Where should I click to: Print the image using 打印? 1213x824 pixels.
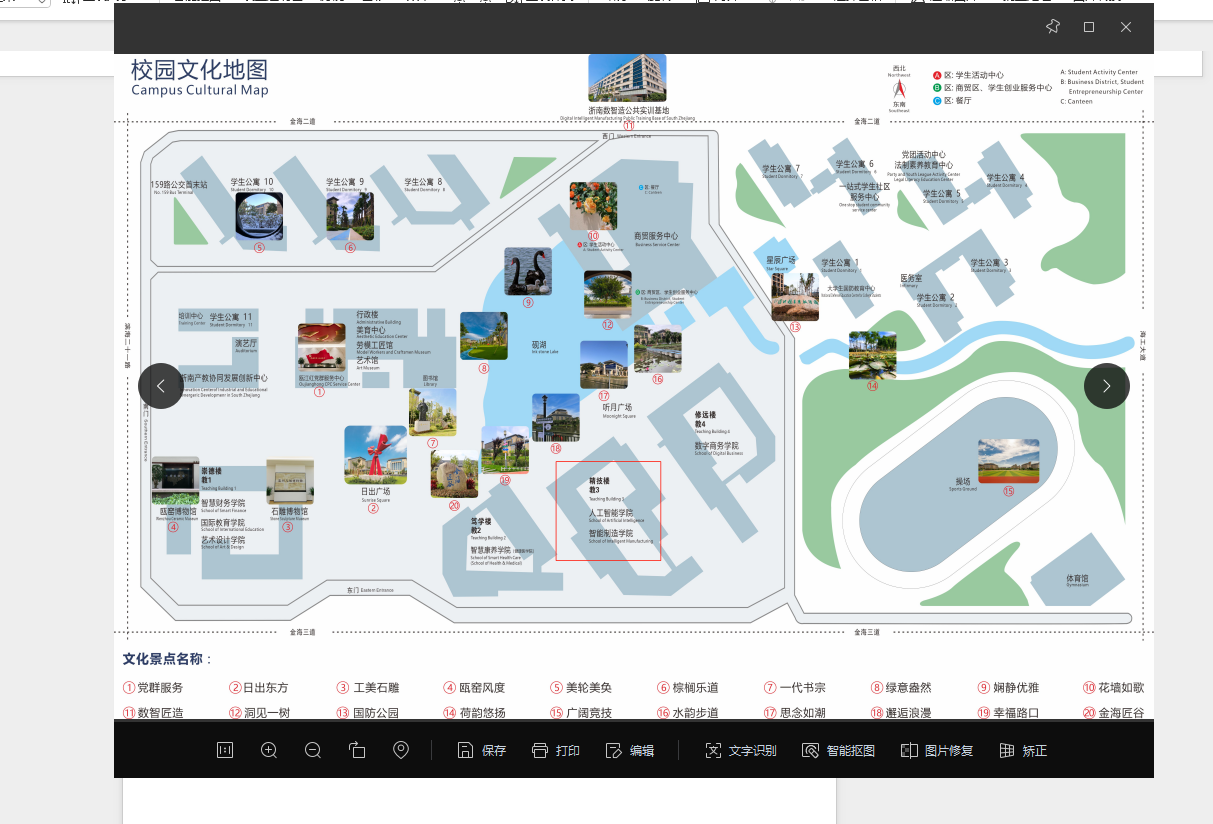click(556, 750)
